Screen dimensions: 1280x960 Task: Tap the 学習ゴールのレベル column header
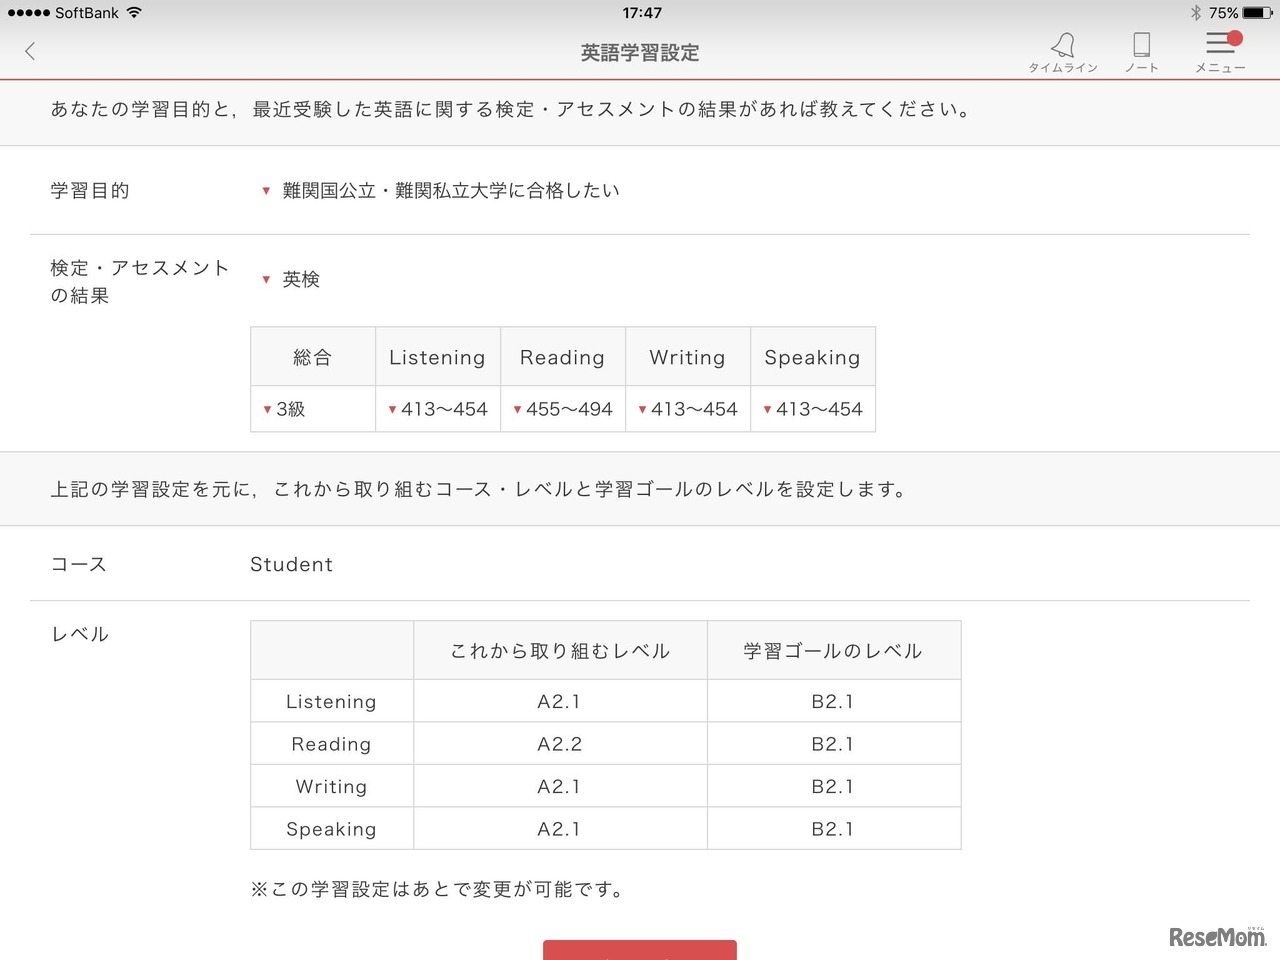[833, 651]
